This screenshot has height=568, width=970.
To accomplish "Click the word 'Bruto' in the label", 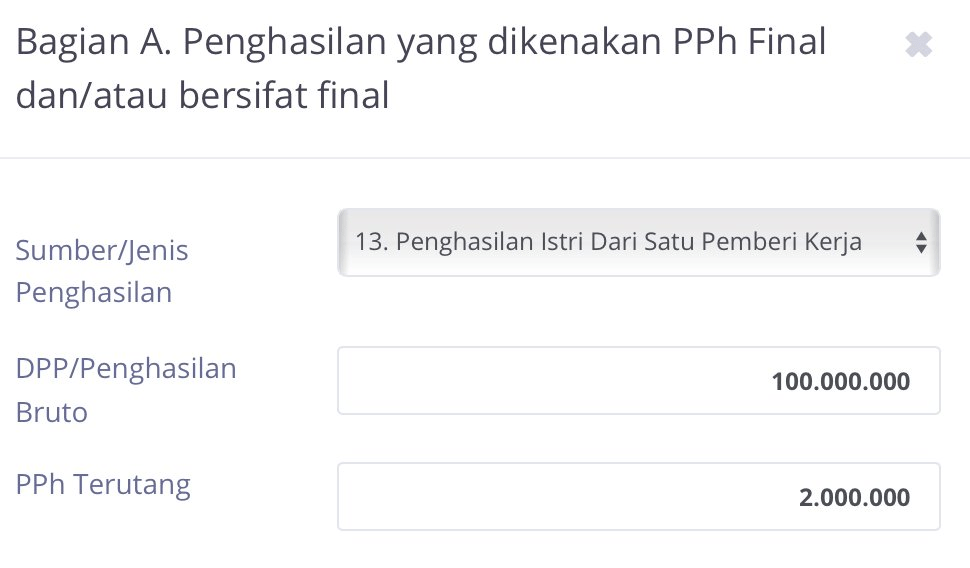I will [52, 412].
